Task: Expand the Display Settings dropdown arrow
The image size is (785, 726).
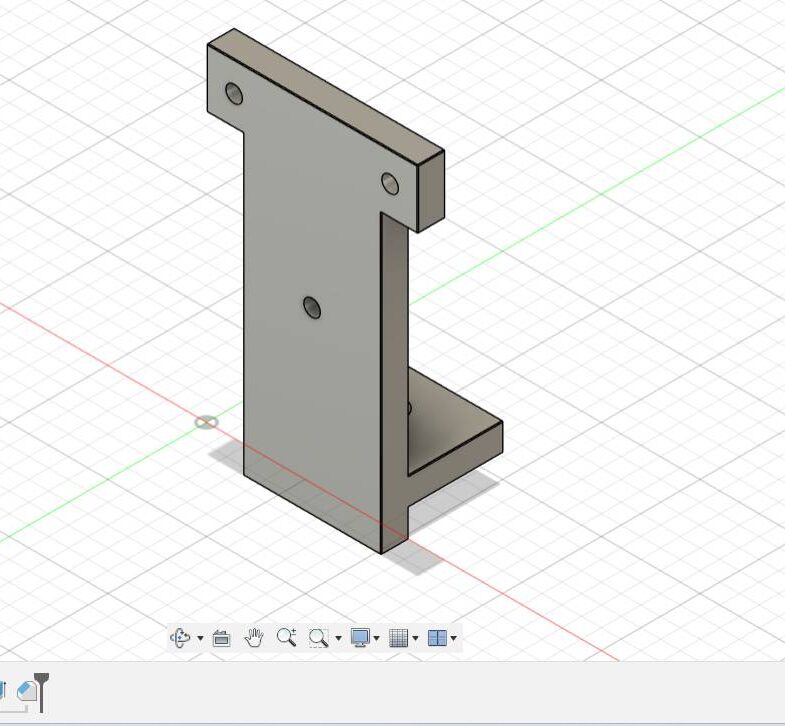Action: point(376,639)
